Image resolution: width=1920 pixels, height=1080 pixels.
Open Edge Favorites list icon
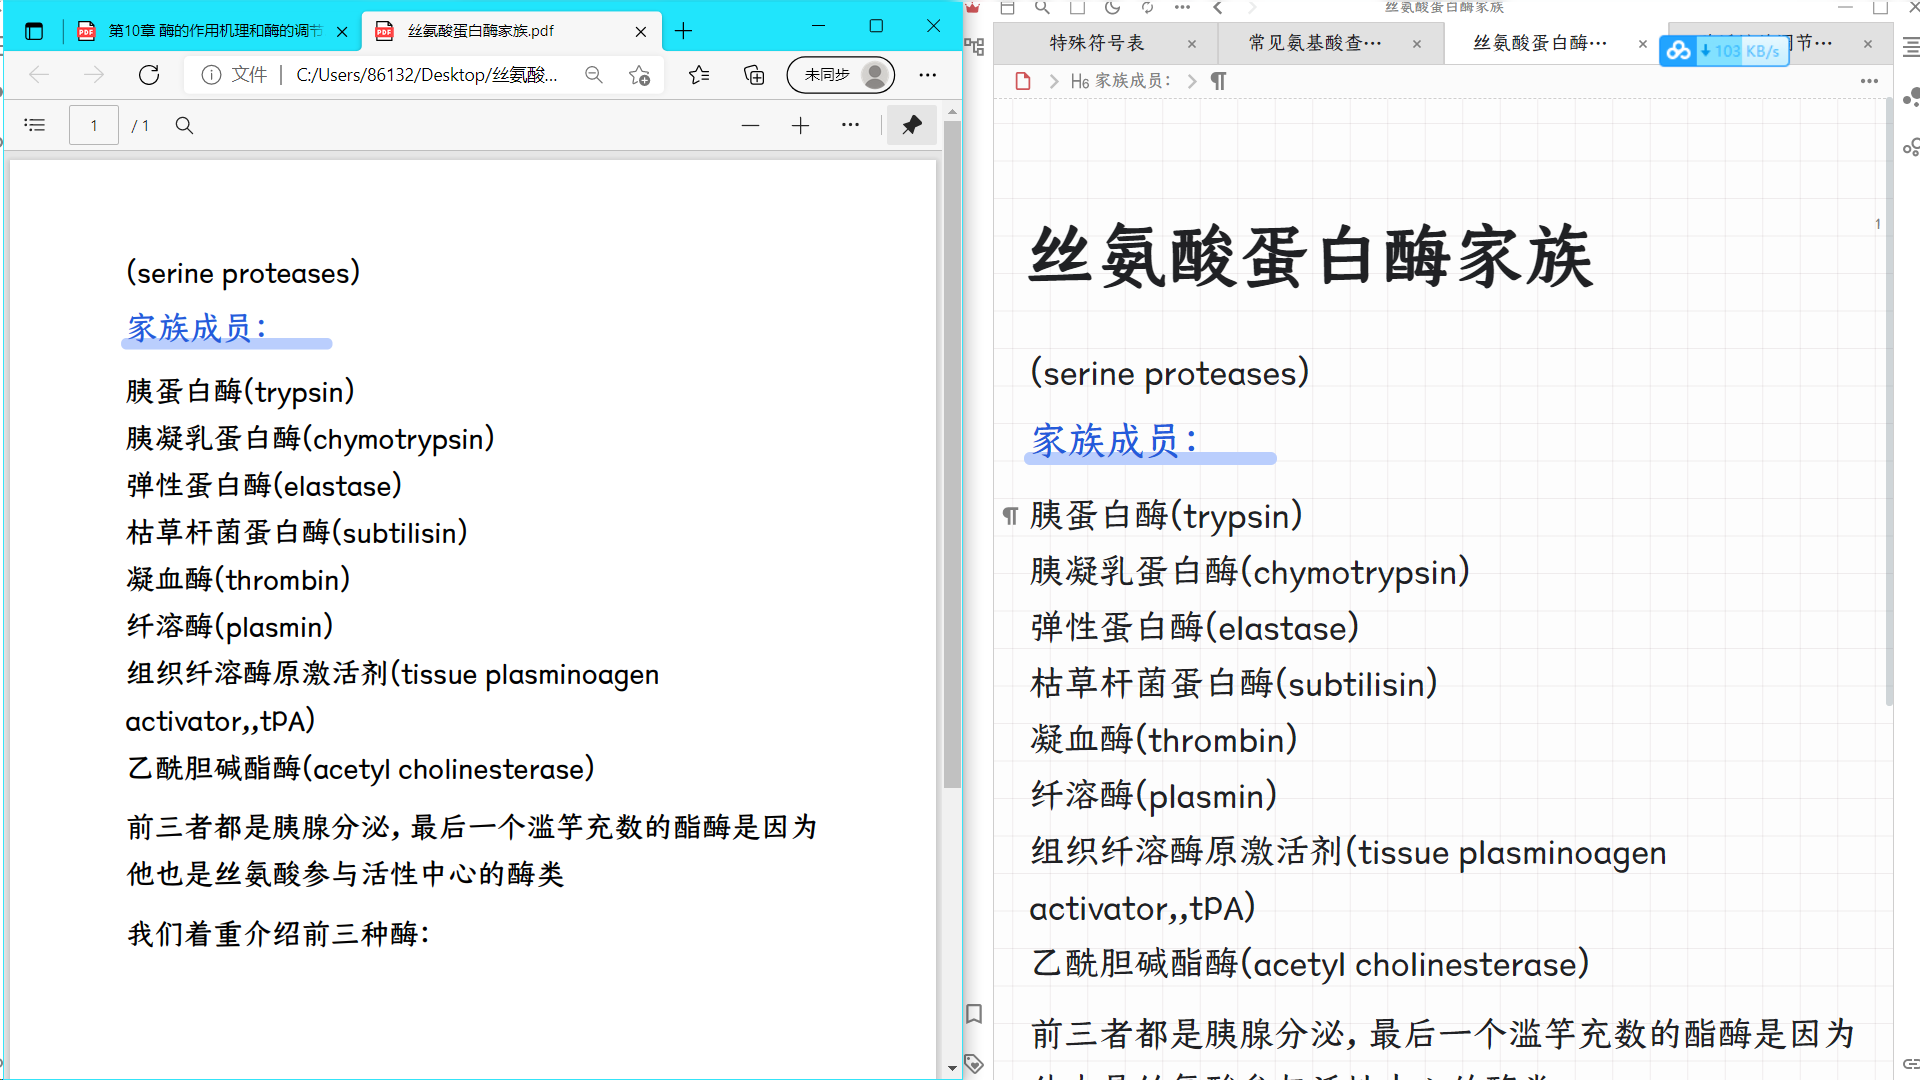pyautogui.click(x=699, y=75)
